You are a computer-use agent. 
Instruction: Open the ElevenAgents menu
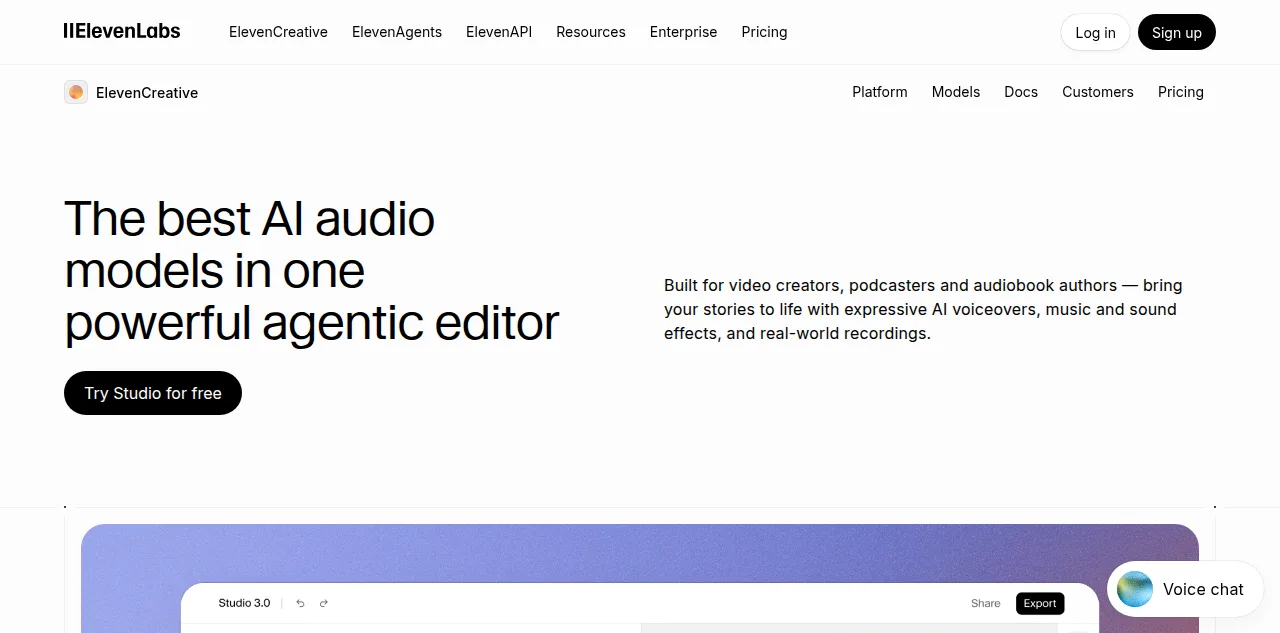397,32
